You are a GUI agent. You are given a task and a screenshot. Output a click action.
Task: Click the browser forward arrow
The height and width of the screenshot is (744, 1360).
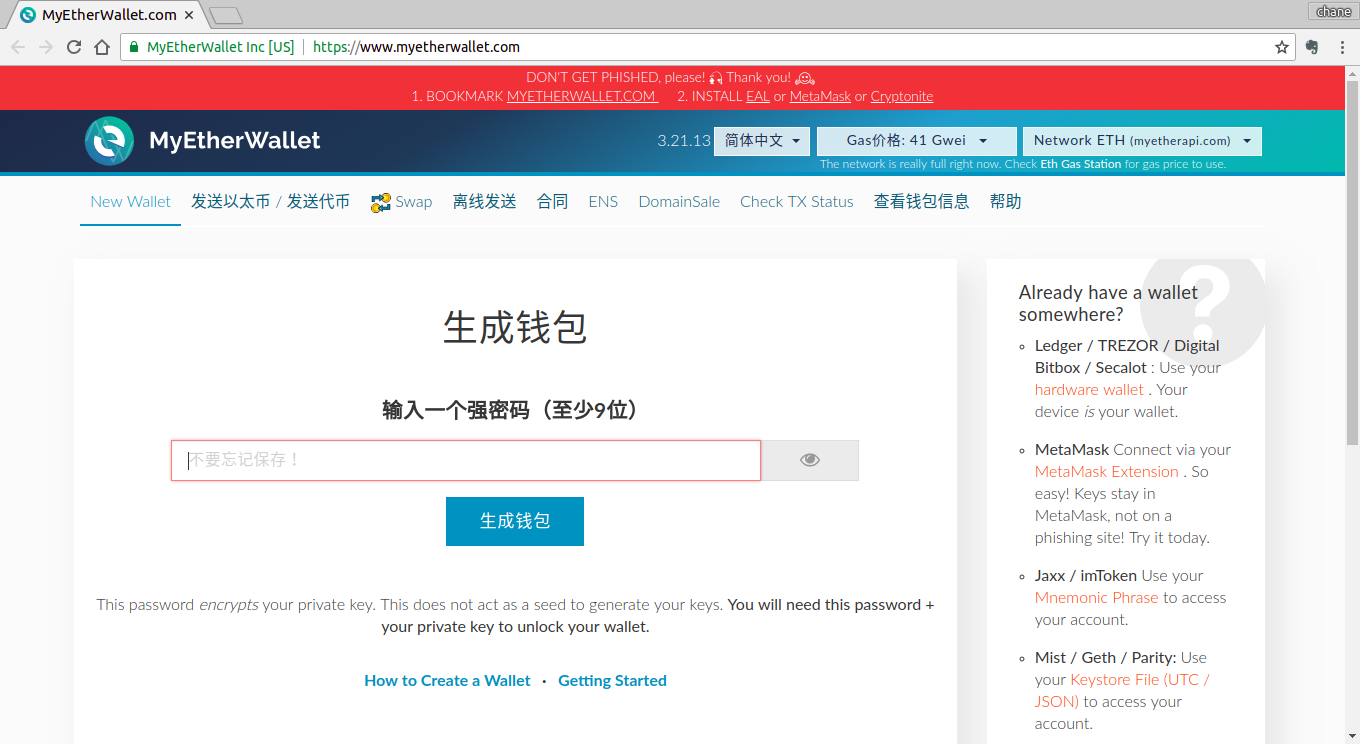coord(46,47)
